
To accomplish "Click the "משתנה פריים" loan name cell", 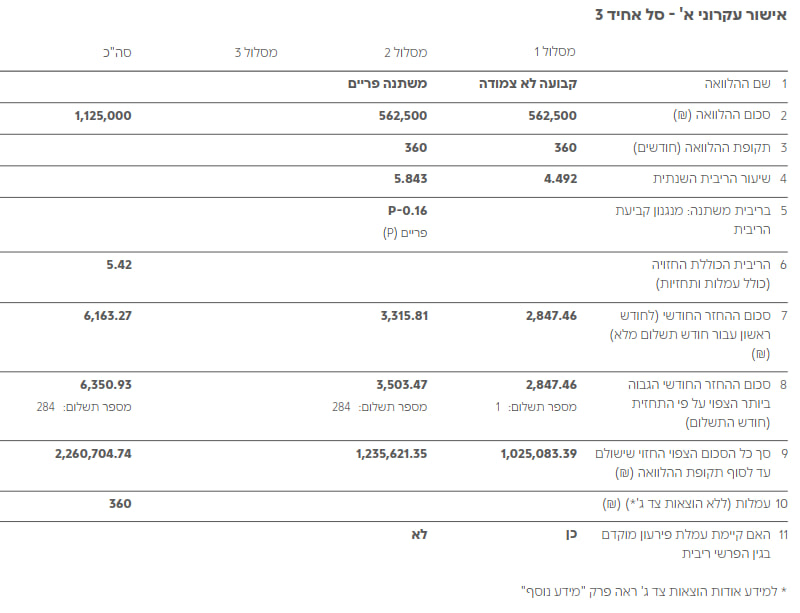I will click(388, 85).
